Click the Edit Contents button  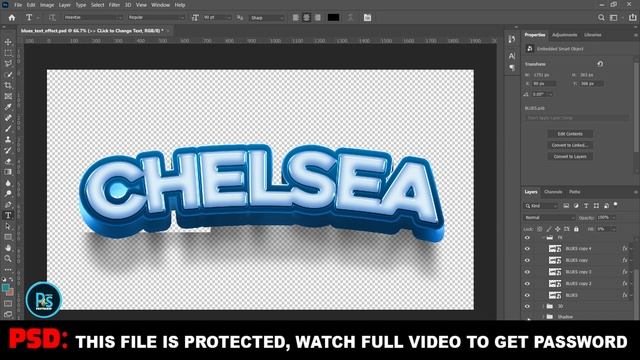click(x=570, y=134)
